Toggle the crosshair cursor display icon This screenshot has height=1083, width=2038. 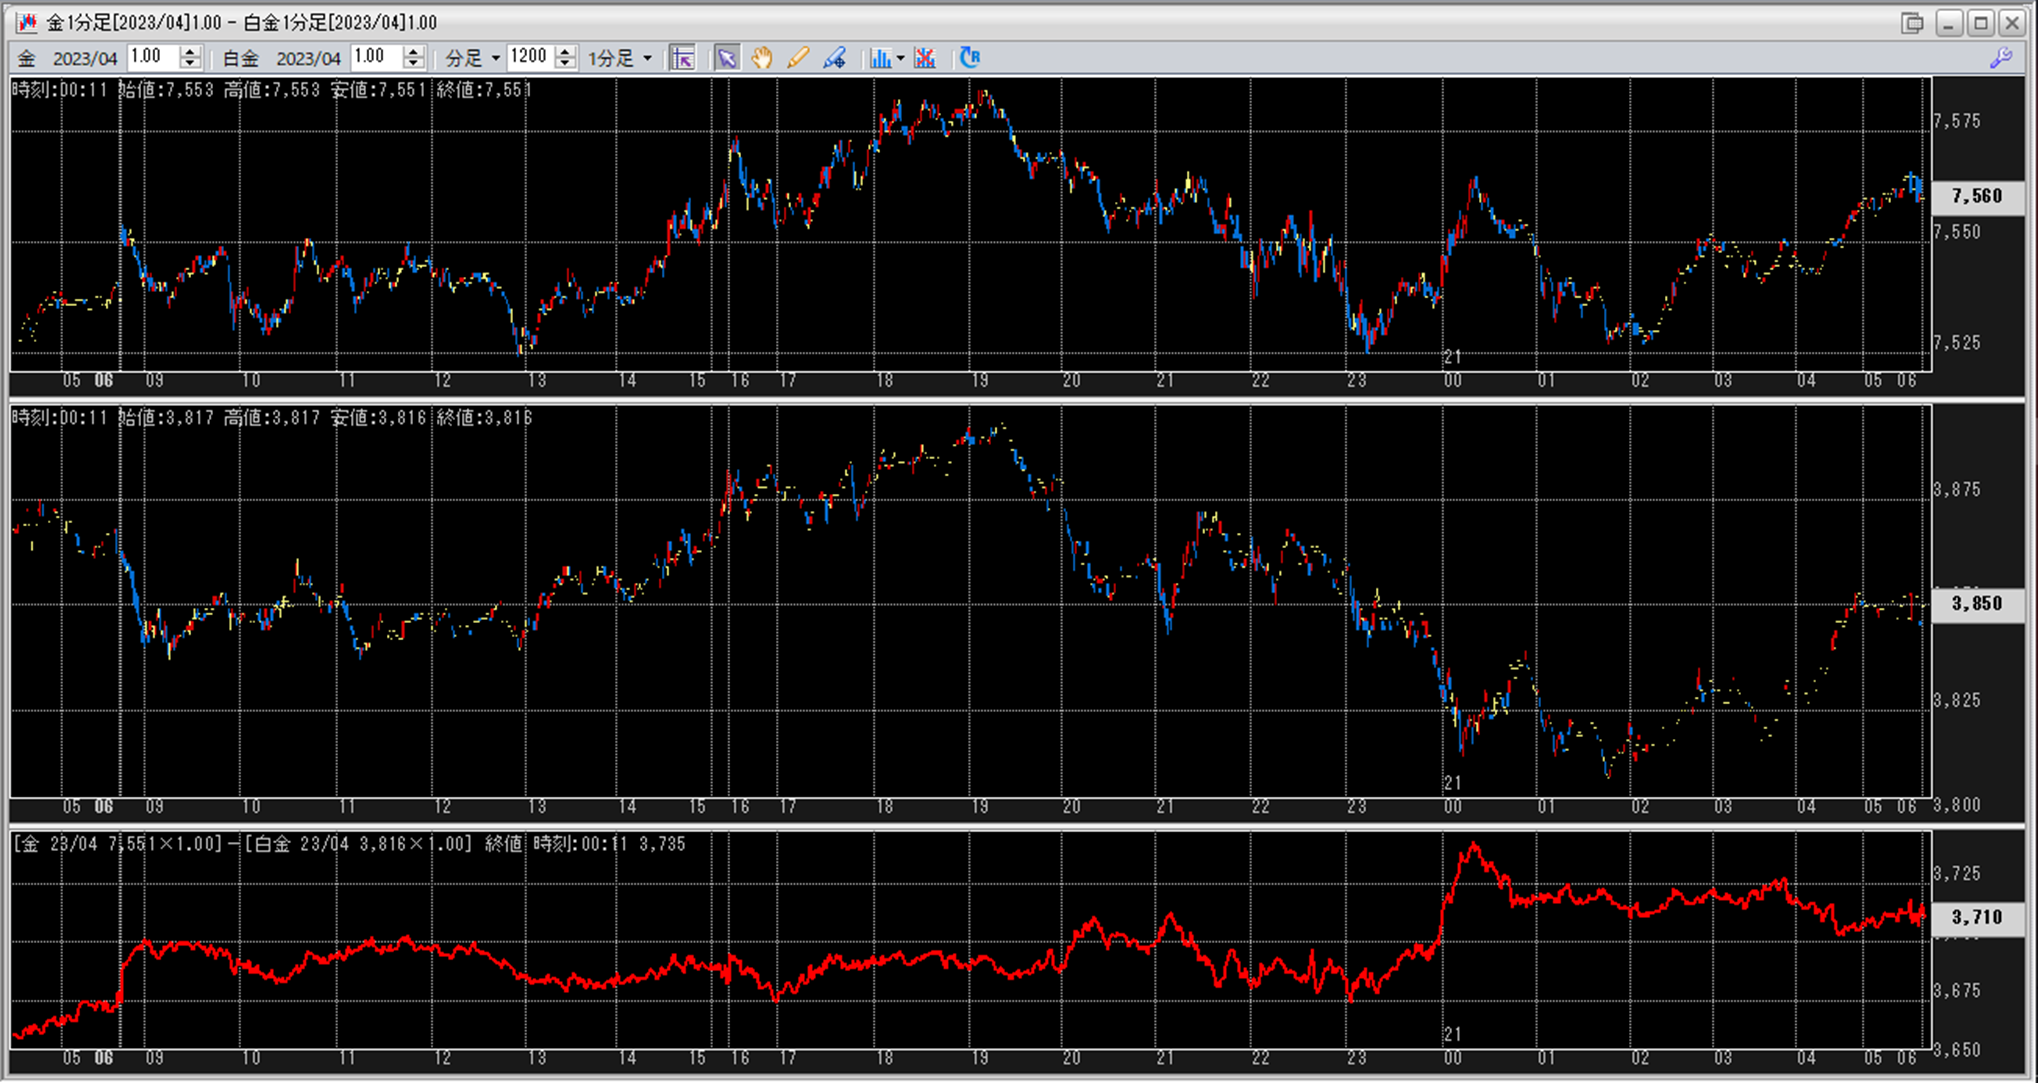click(683, 58)
